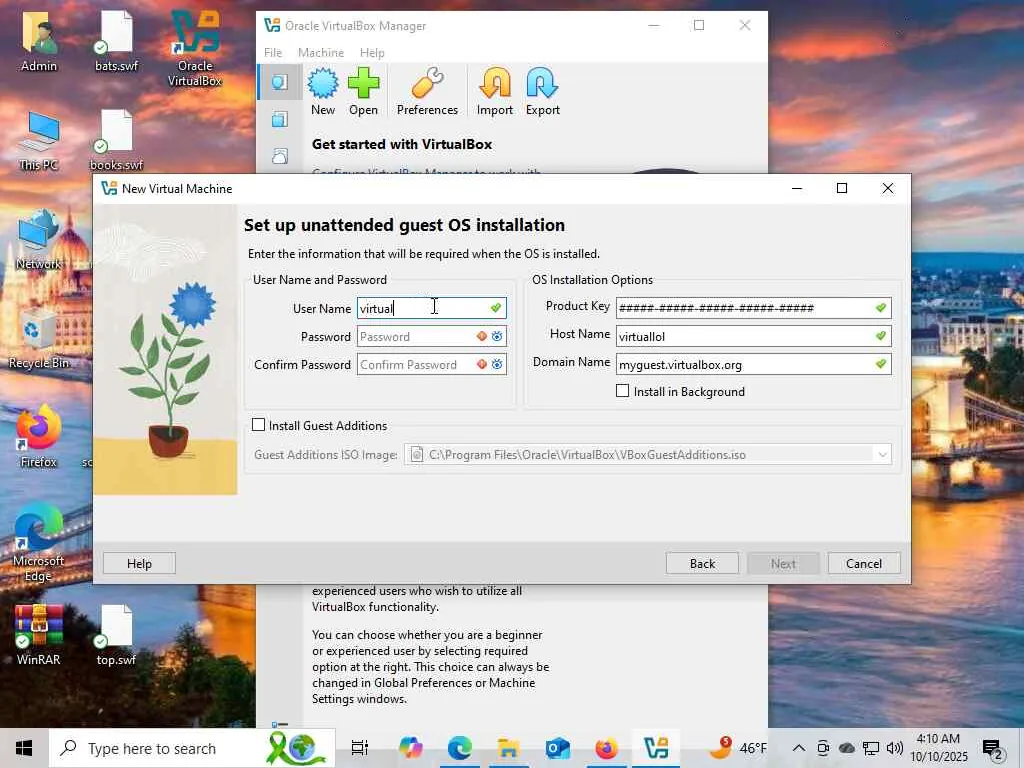Open the Machine menu in VirtualBox Manager

click(321, 52)
